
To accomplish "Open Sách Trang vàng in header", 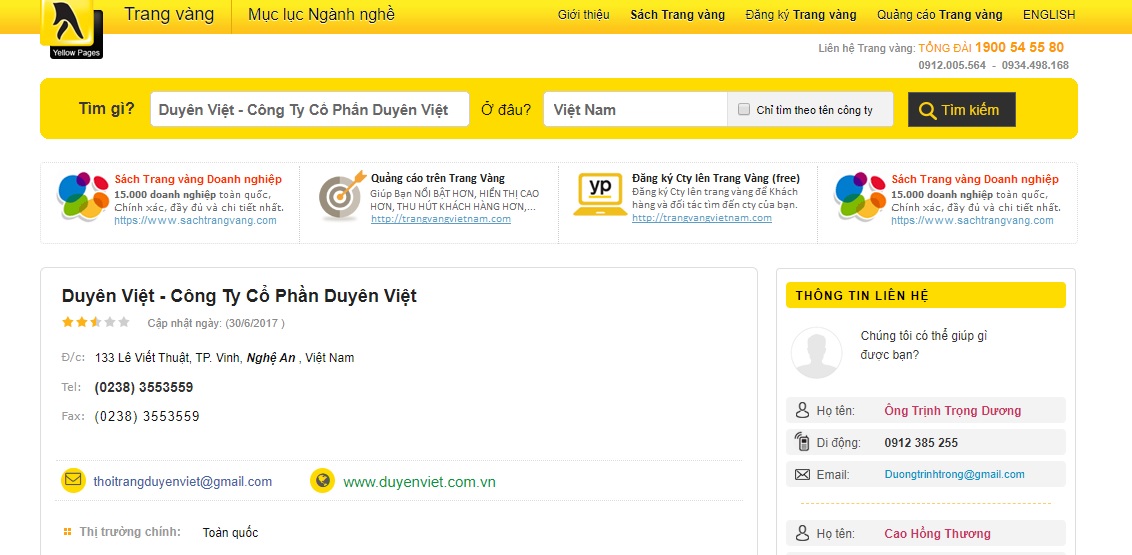I will pos(677,14).
